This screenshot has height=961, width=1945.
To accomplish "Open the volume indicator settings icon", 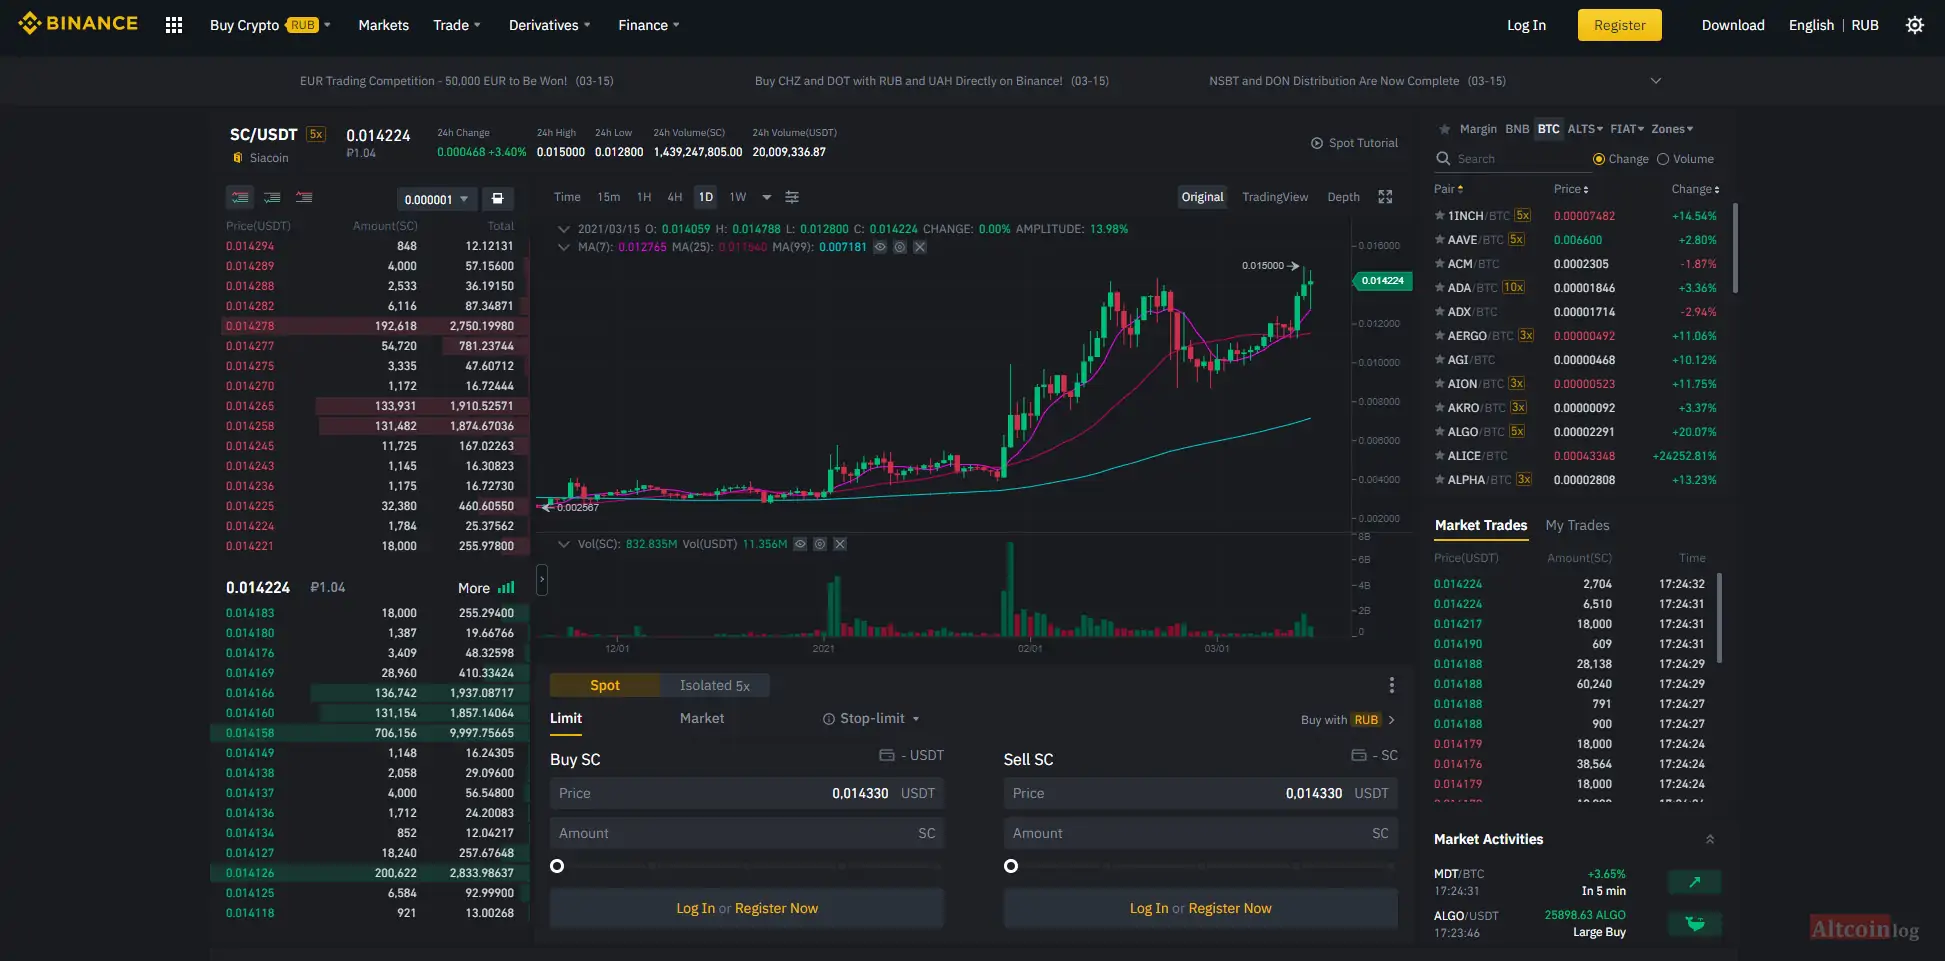I will (x=820, y=544).
